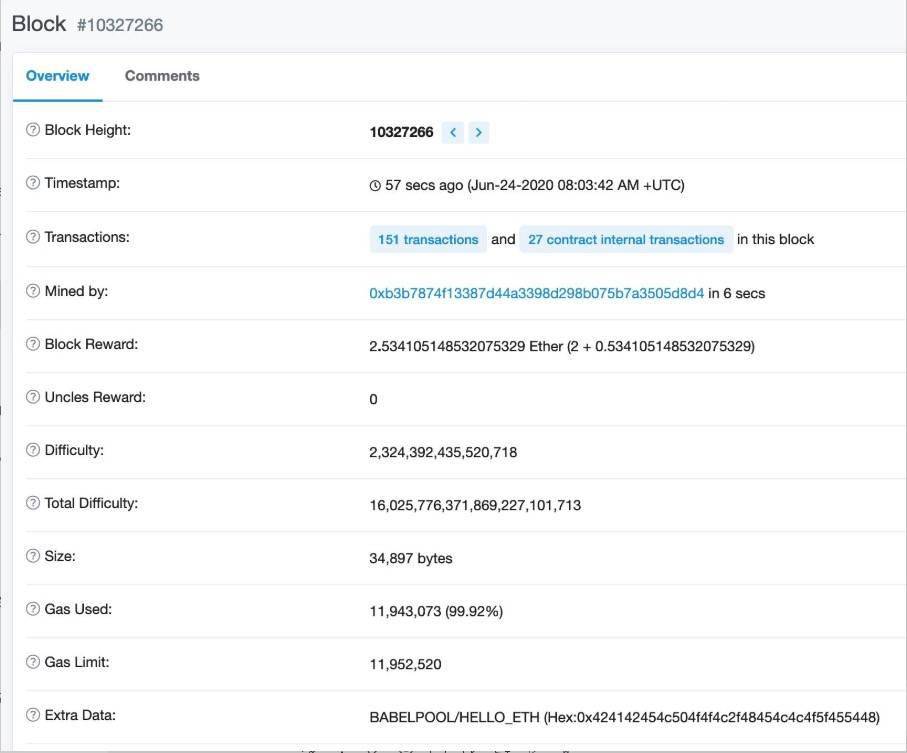907x753 pixels.
Task: Select the Overview tab
Action: pos(57,76)
